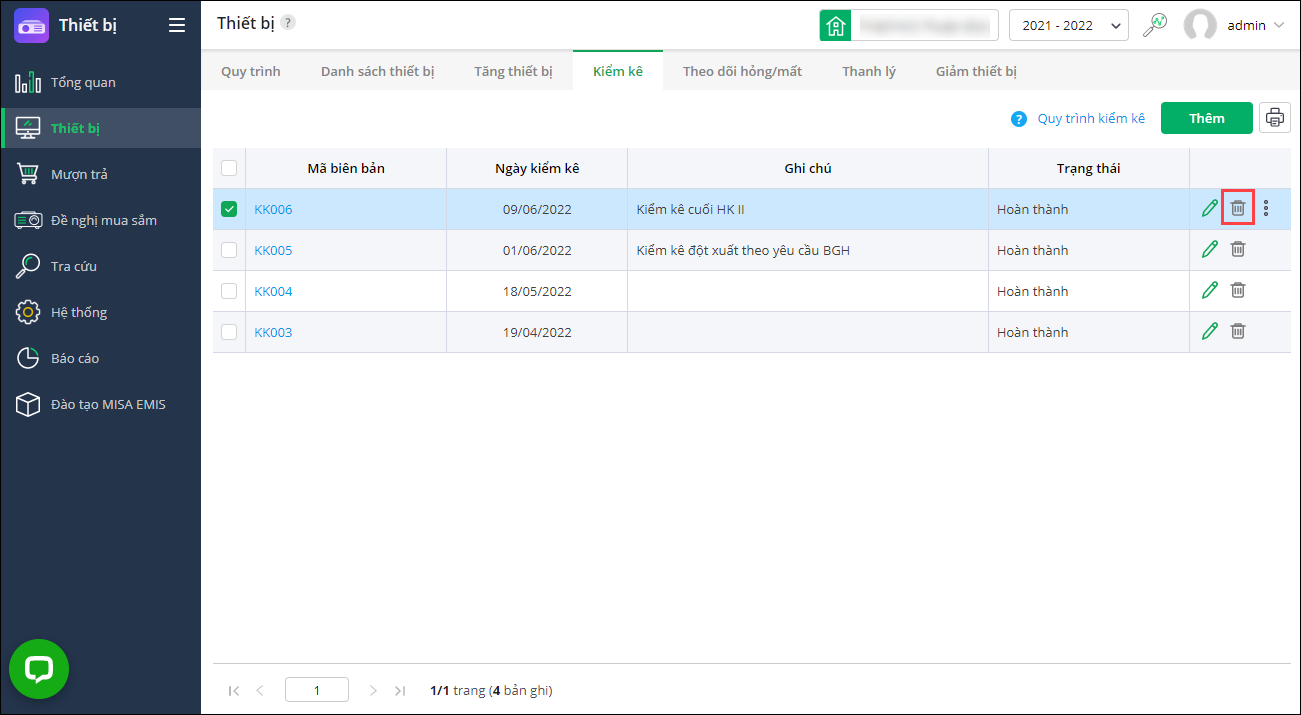Delete record KK004 with trash icon

click(x=1238, y=290)
